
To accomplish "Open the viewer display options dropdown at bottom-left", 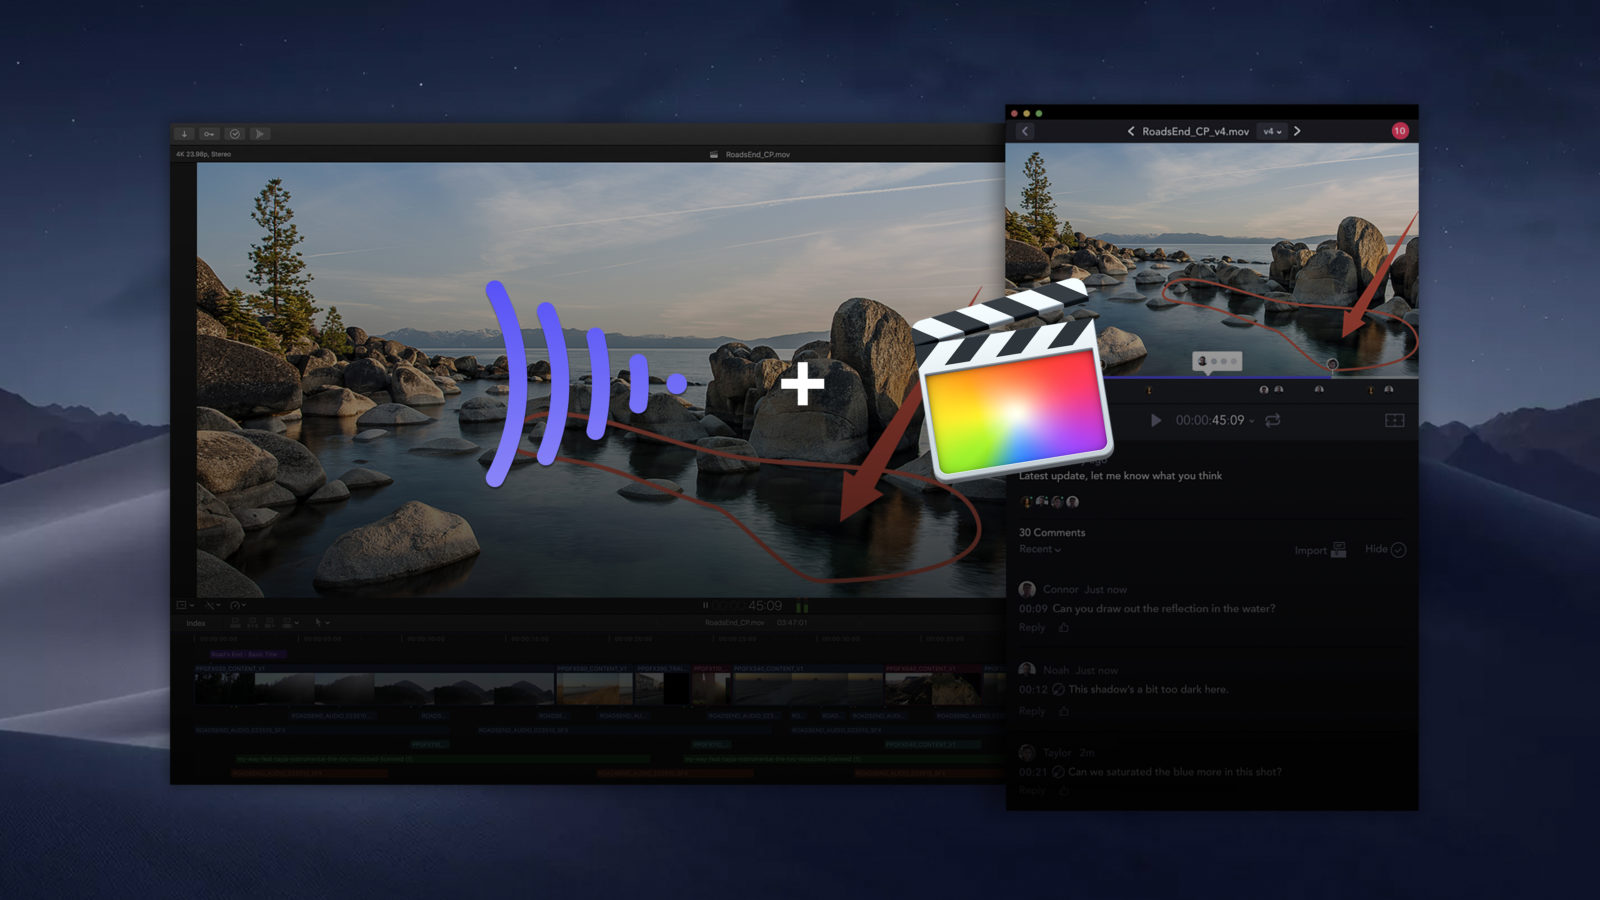I will point(185,605).
